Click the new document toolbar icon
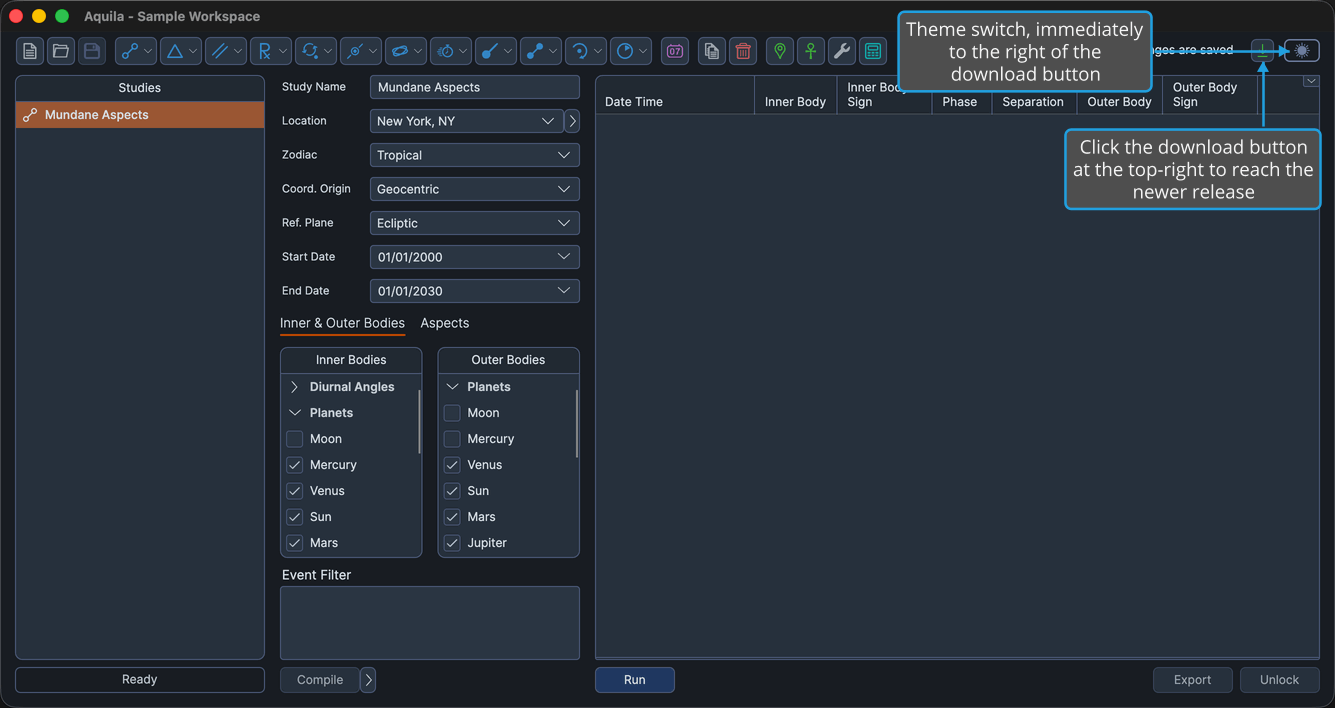Screen dimensions: 1335x708 (x=30, y=51)
